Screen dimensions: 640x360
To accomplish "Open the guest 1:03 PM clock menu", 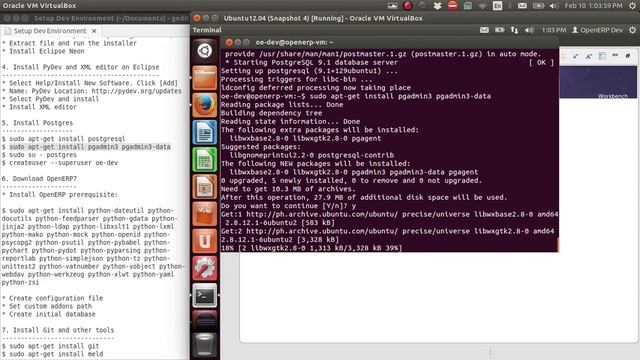I will point(554,30).
